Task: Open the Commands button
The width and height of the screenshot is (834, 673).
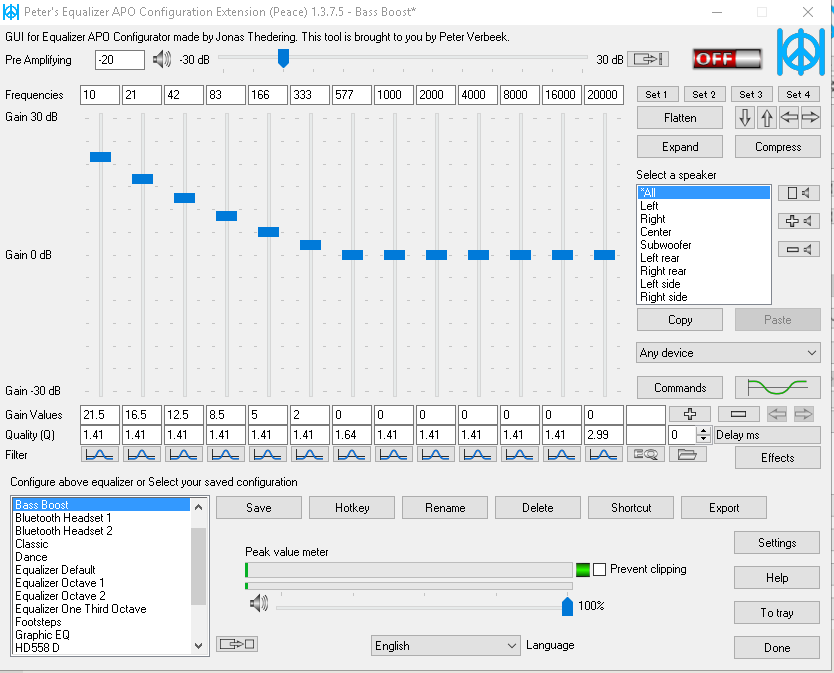Action: point(680,388)
